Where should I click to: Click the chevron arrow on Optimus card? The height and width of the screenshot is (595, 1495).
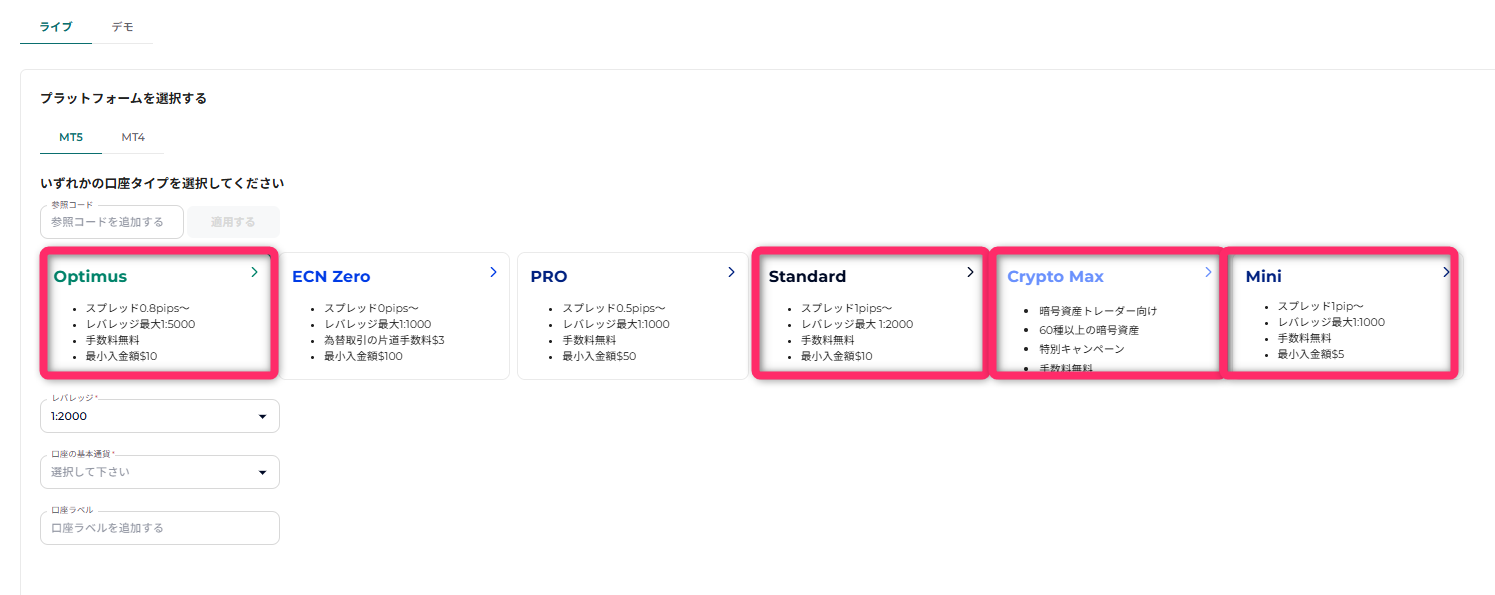point(254,271)
